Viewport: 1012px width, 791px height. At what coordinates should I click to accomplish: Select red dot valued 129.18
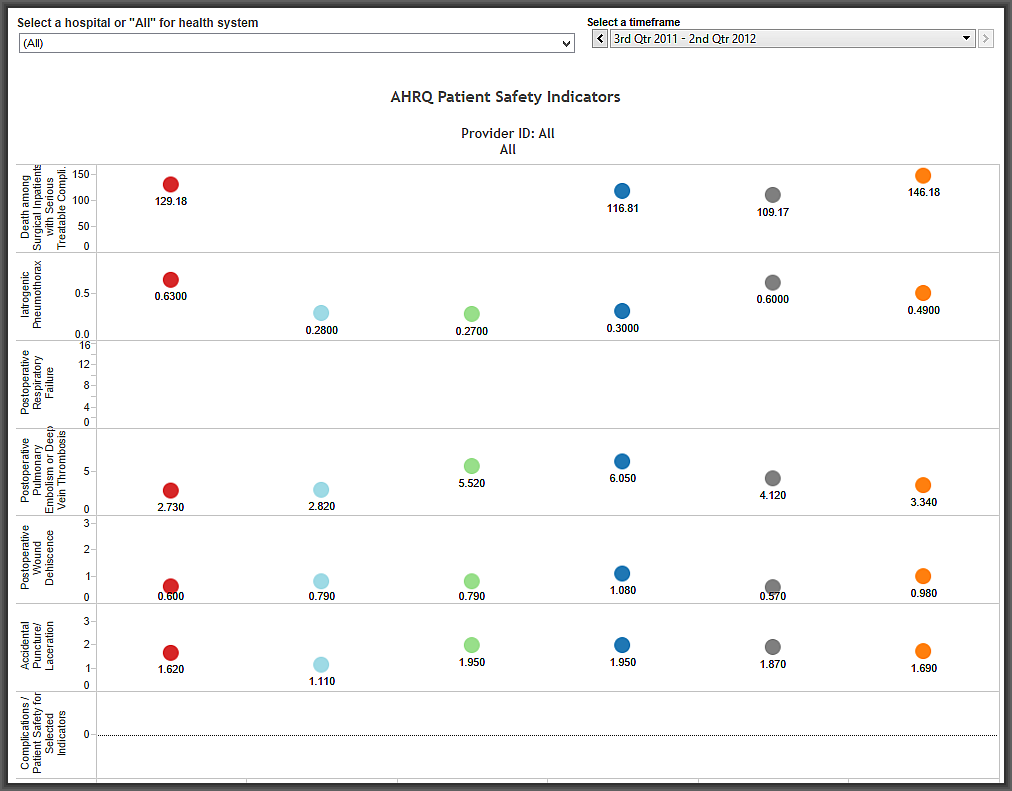click(170, 185)
